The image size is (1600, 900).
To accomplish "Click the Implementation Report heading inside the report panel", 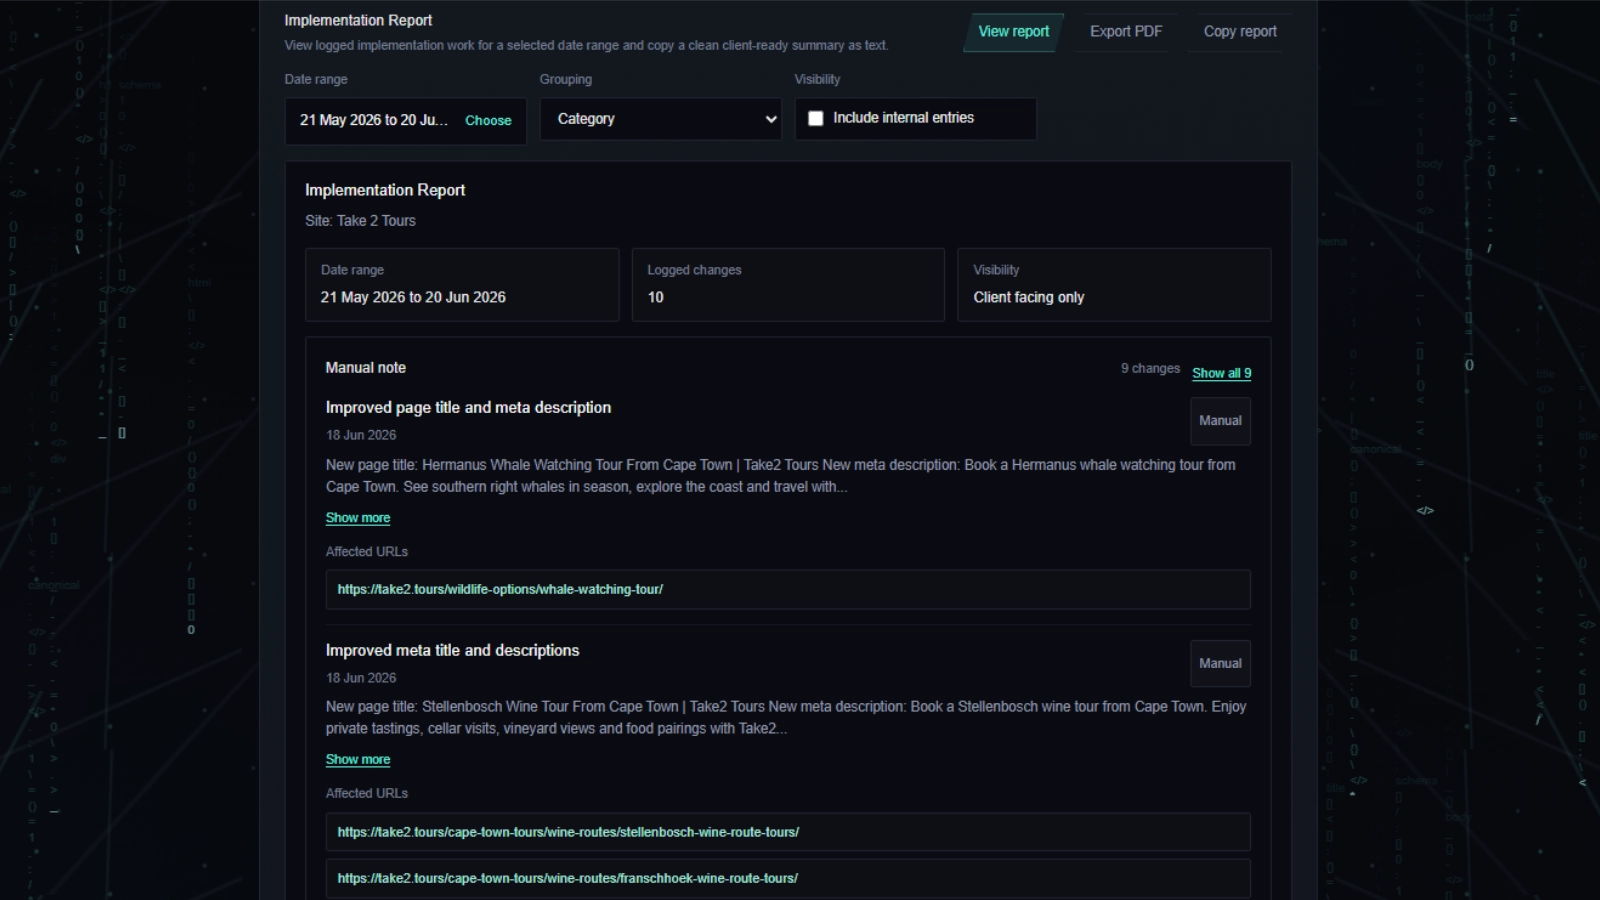I will (385, 190).
